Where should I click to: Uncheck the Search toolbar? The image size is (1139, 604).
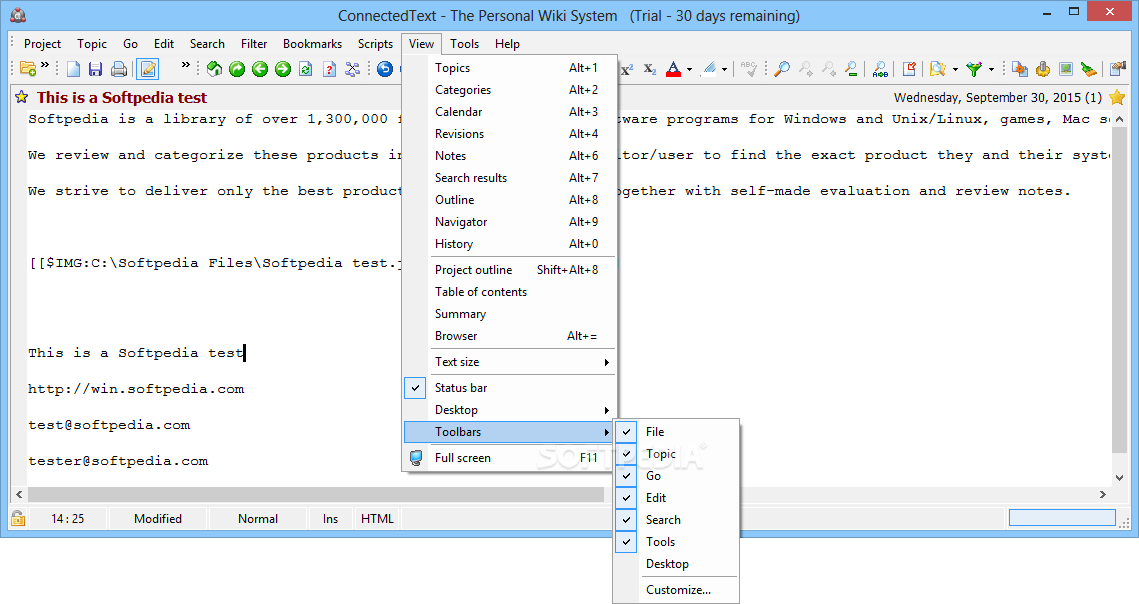point(676,520)
